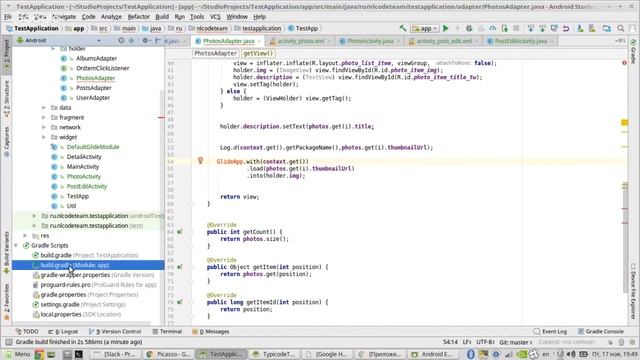Image resolution: width=640 pixels, height=360 pixels.
Task: Start debugging with the bug icon
Action: (469, 28)
